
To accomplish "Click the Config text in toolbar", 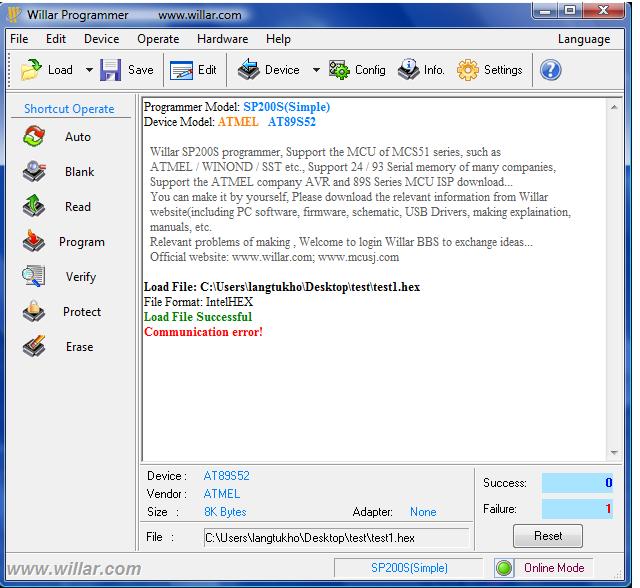I will click(370, 70).
